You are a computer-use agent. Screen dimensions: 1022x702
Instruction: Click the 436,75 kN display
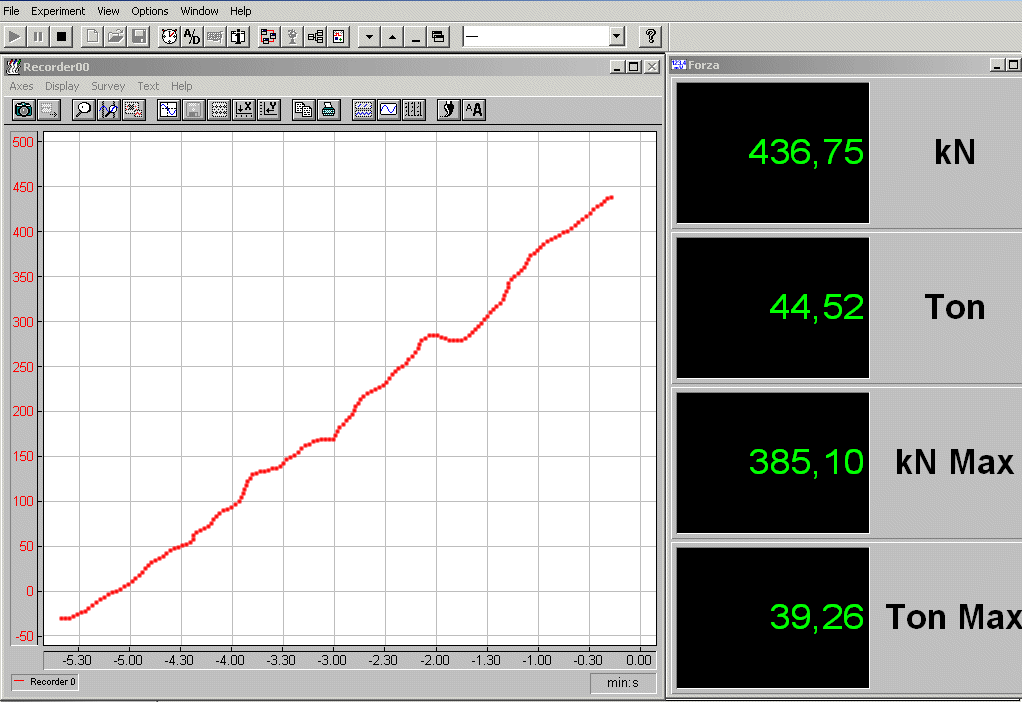772,153
